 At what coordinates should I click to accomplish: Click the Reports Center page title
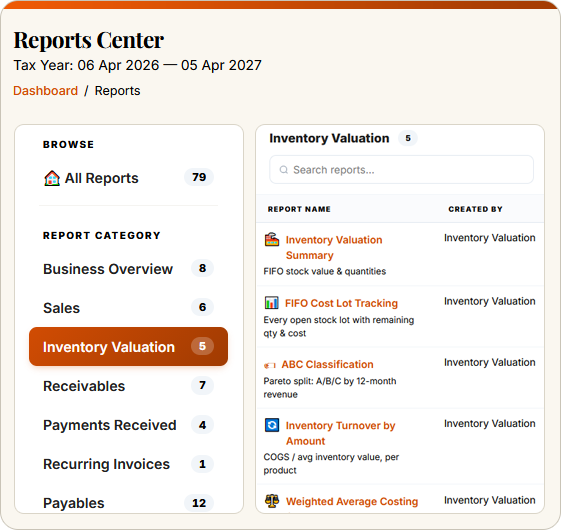coord(89,40)
